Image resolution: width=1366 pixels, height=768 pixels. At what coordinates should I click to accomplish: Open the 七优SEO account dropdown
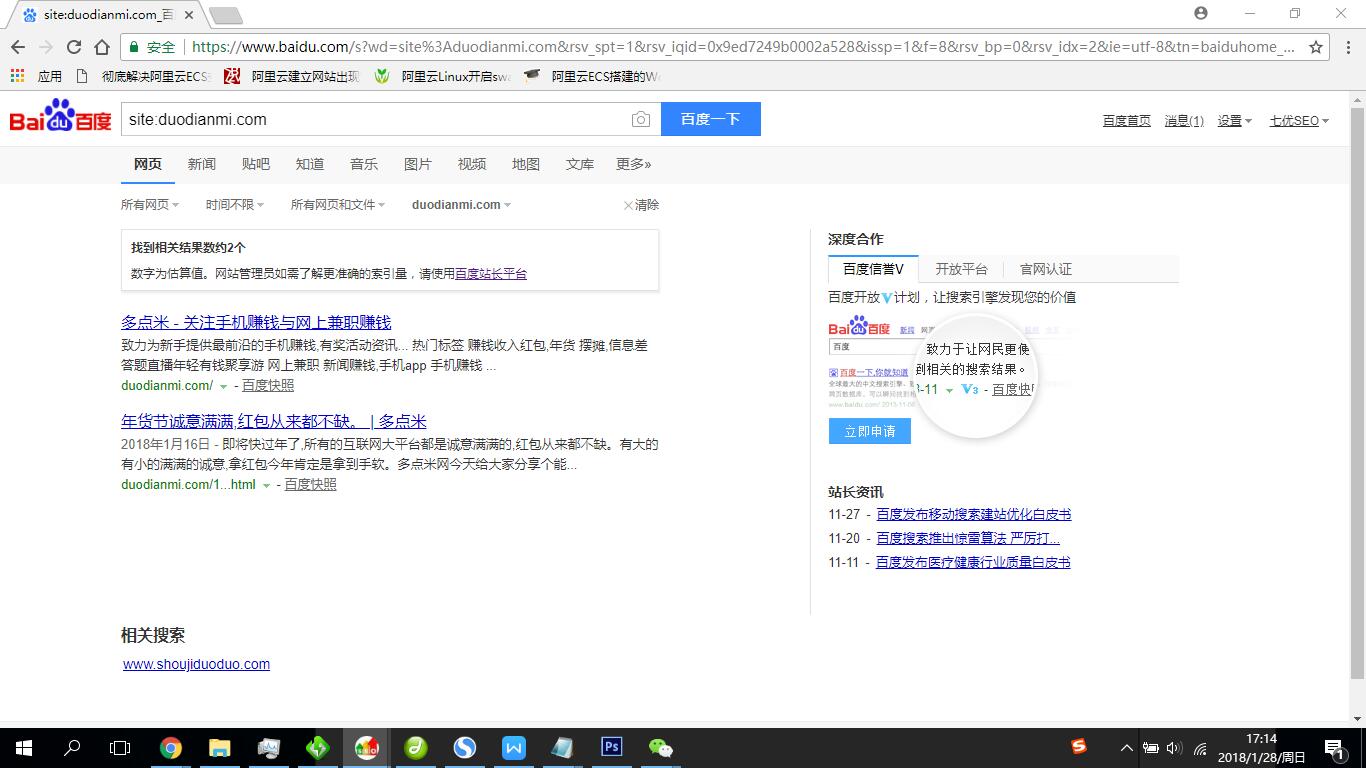pyautogui.click(x=1299, y=120)
